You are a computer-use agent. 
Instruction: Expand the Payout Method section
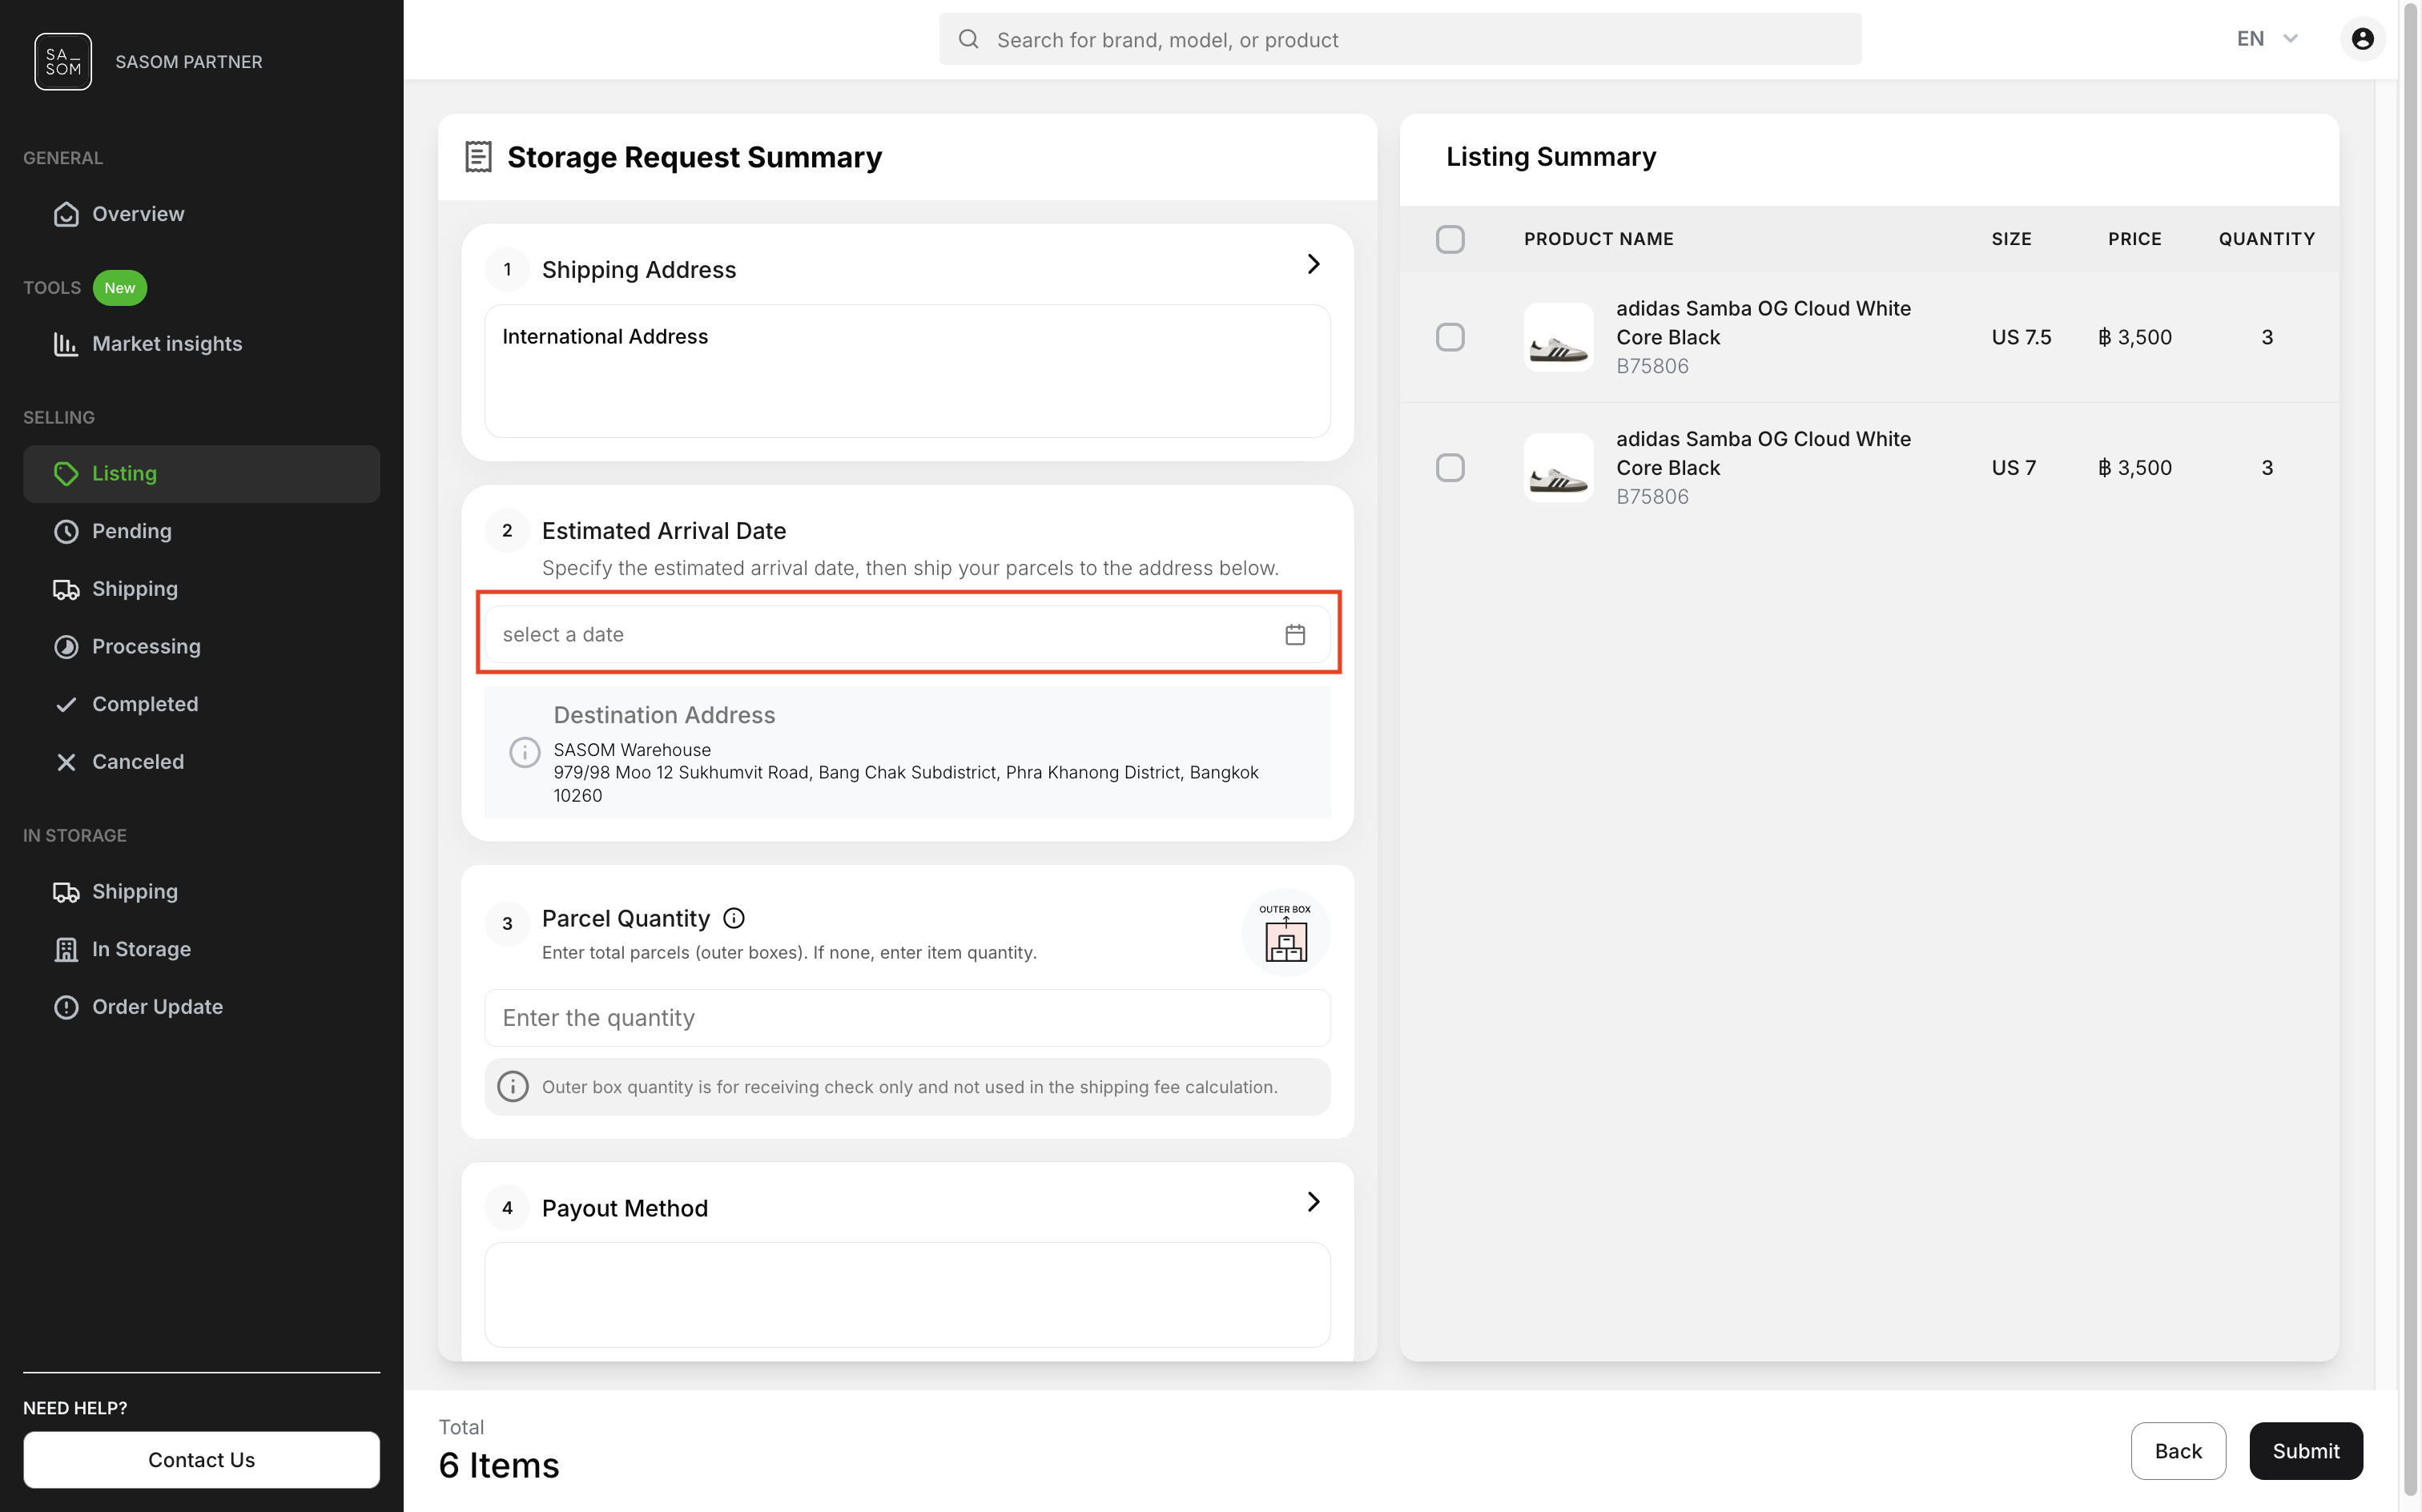point(1313,1201)
